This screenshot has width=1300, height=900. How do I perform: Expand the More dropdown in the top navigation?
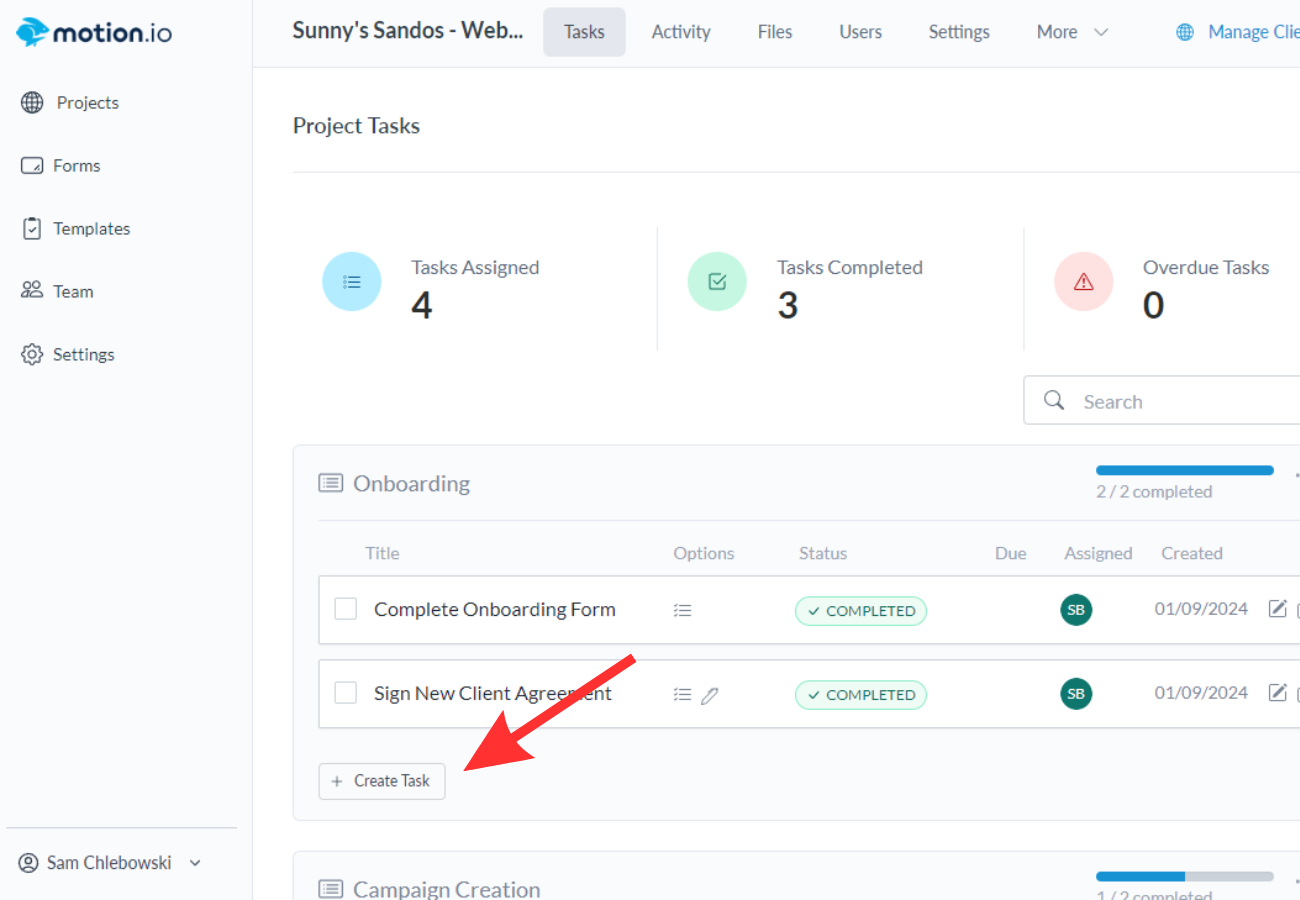coord(1072,32)
